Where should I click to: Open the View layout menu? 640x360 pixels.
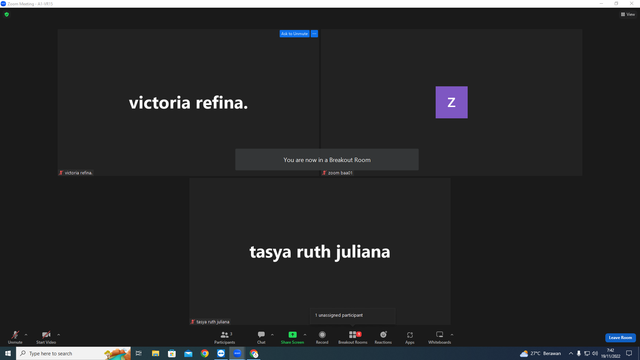[628, 14]
